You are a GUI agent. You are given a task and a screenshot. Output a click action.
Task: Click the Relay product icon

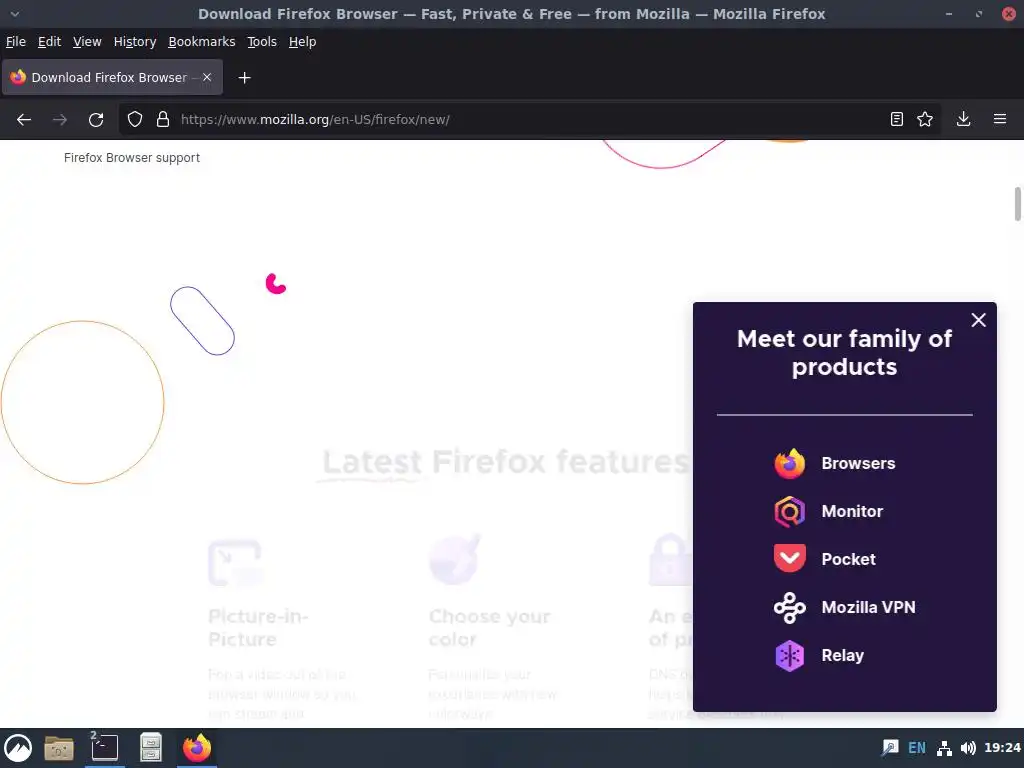coord(790,656)
